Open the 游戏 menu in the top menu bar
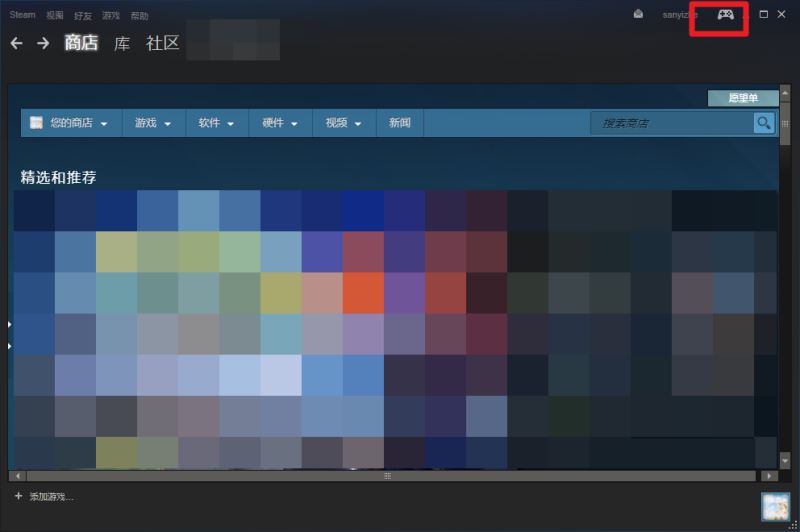 111,16
